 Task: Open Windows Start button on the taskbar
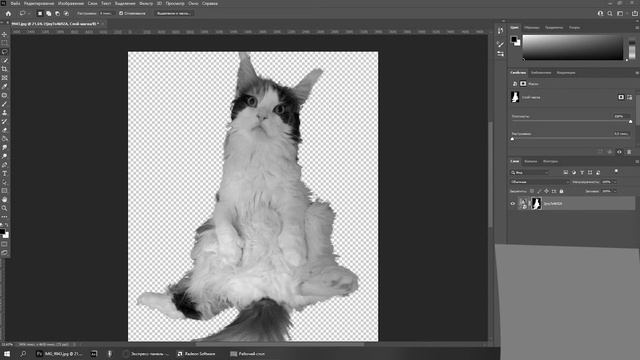[x=7, y=354]
